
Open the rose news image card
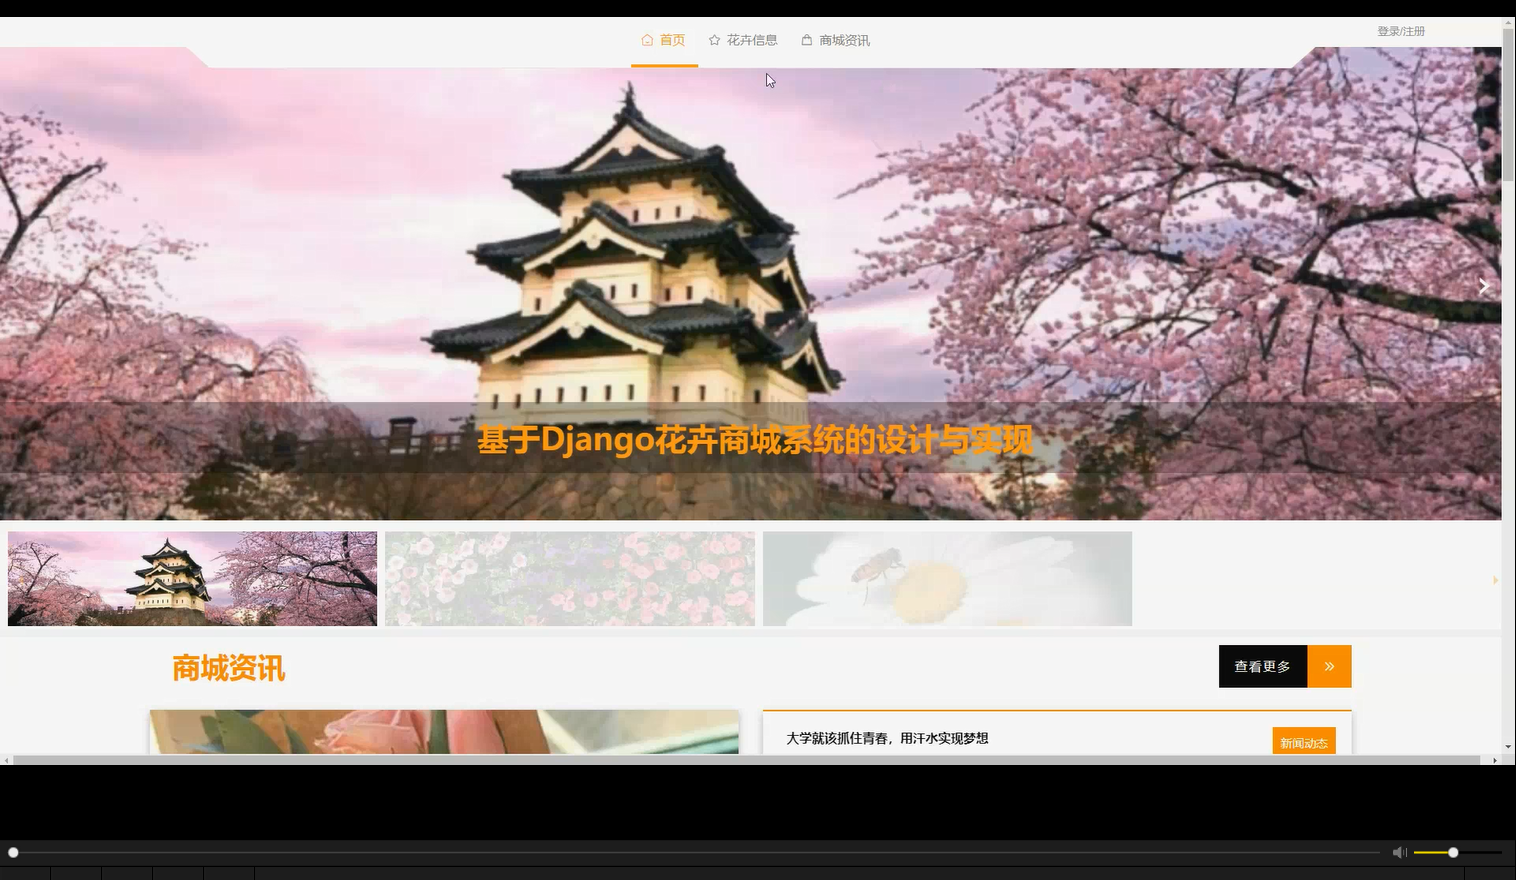point(444,732)
